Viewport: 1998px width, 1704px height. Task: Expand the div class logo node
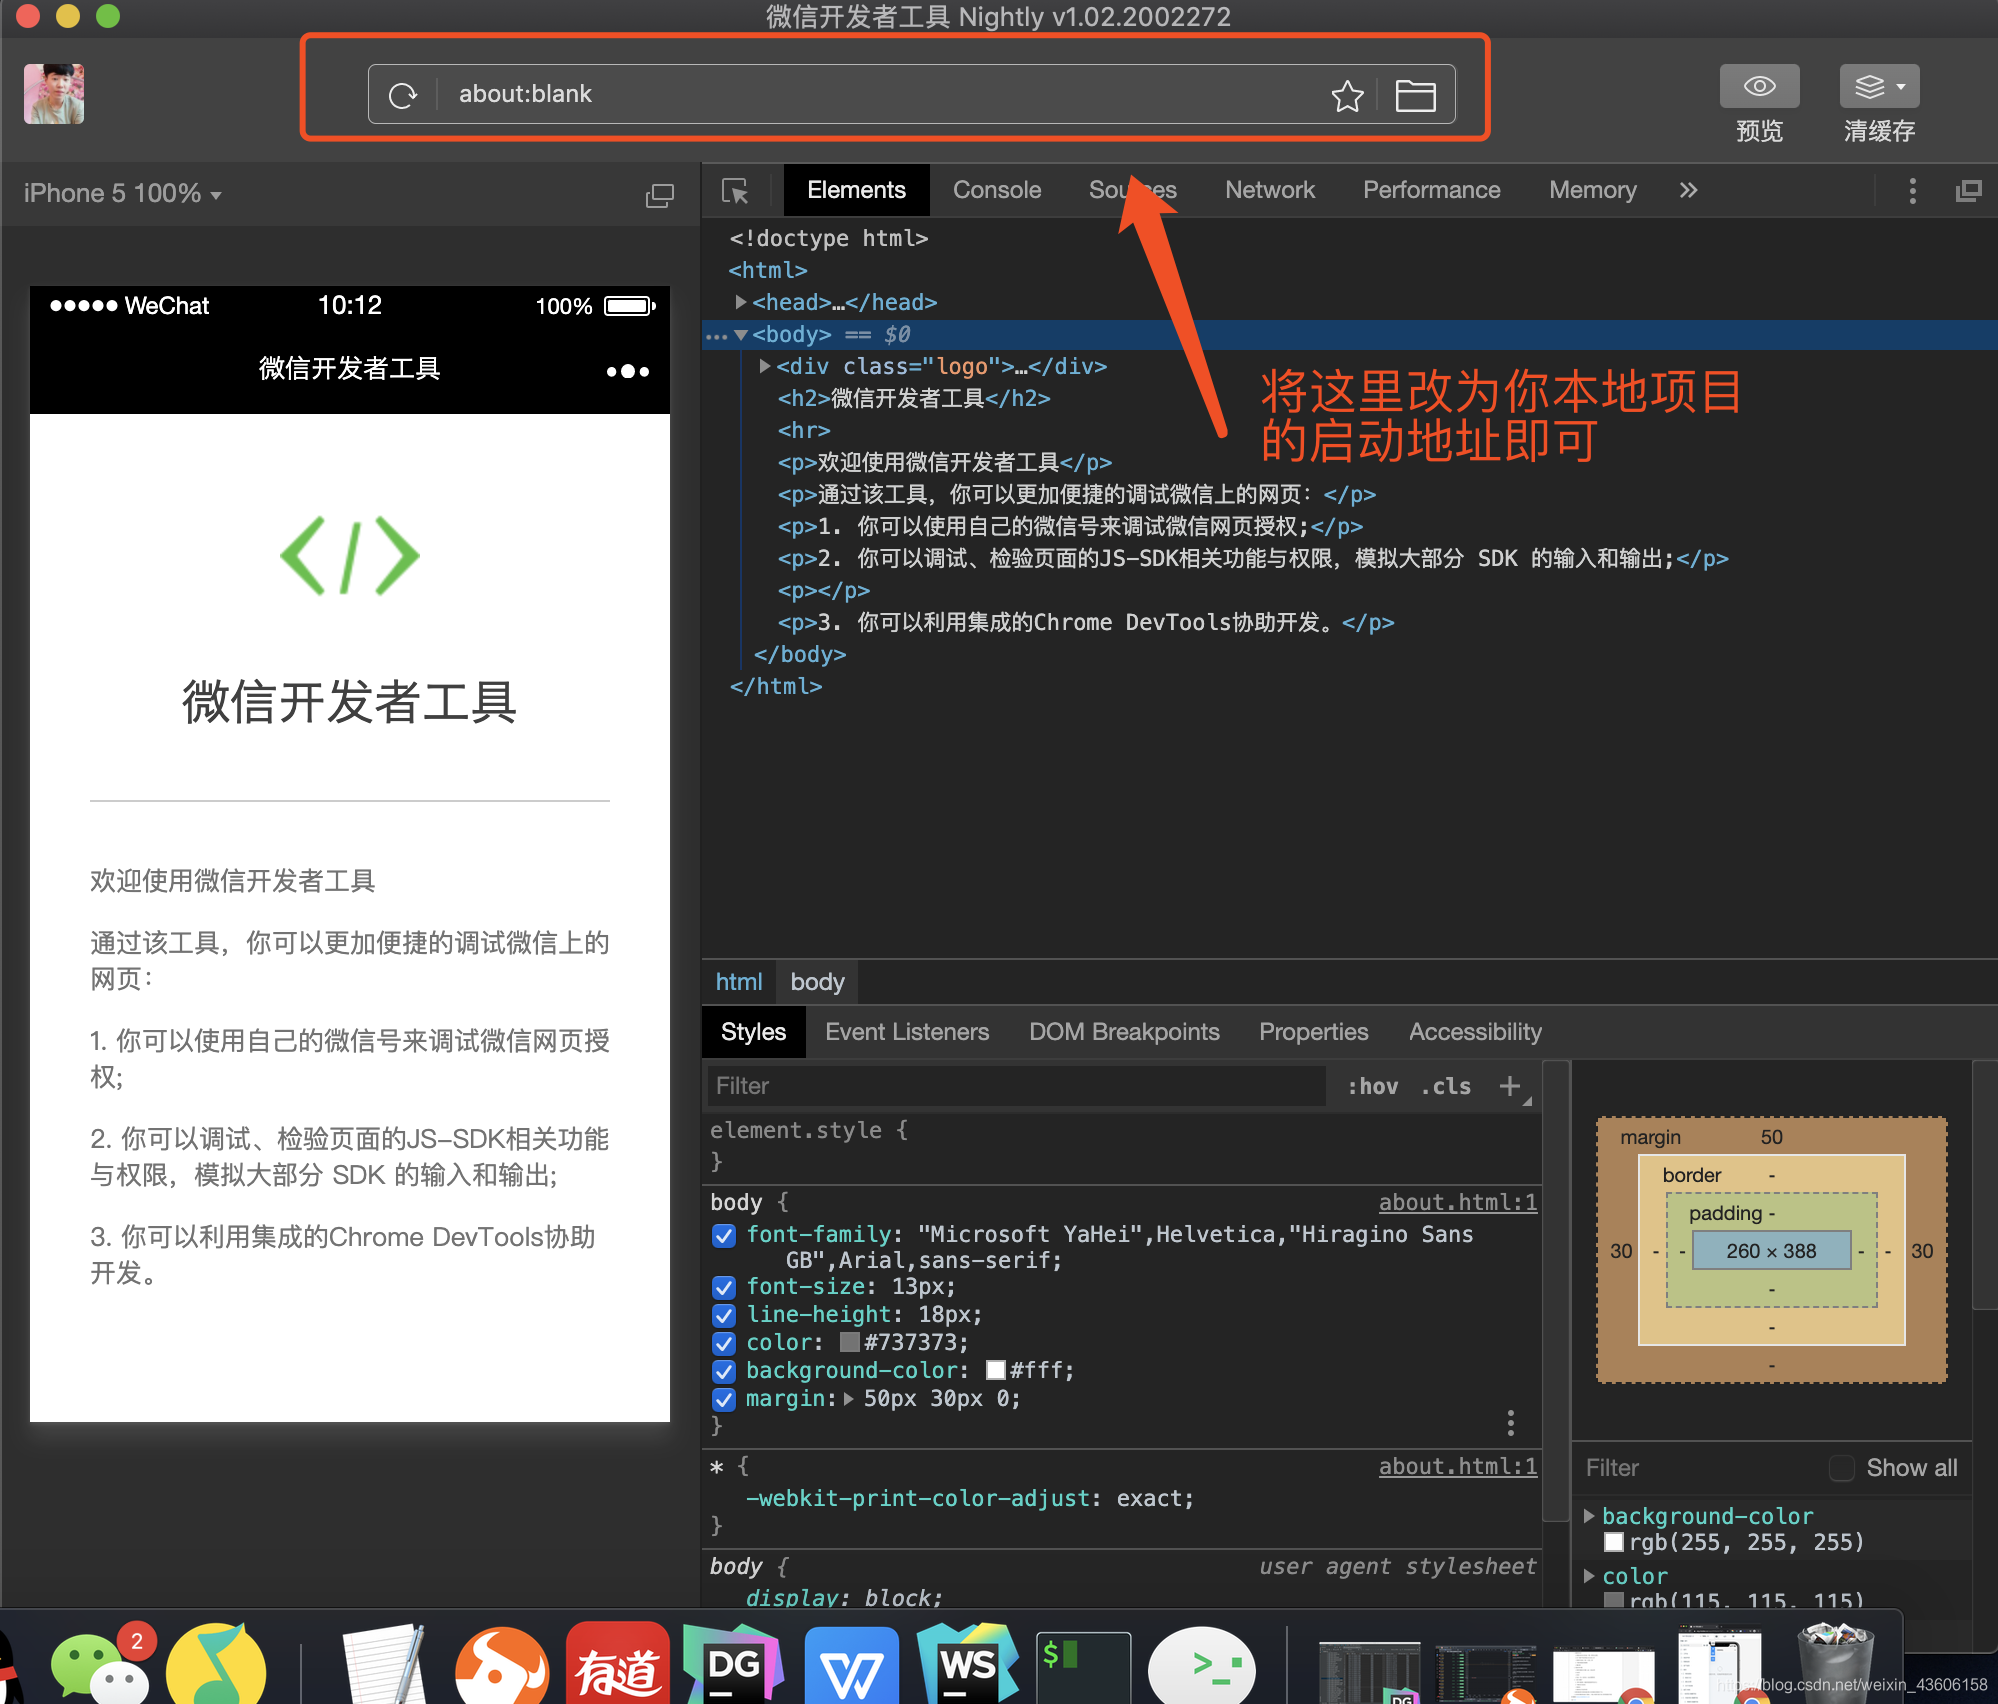pyautogui.click(x=765, y=366)
